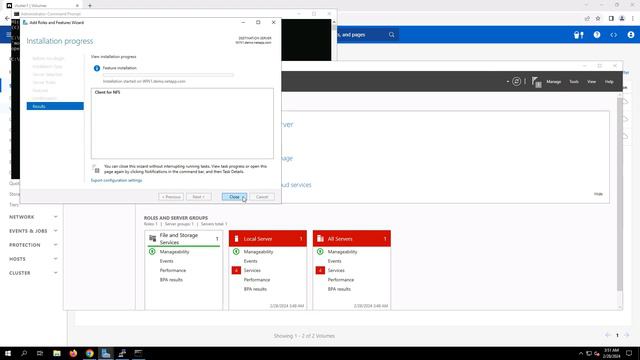This screenshot has width=640, height=360.
Task: Click green Manageability status icon in Local Server
Action: point(236,252)
